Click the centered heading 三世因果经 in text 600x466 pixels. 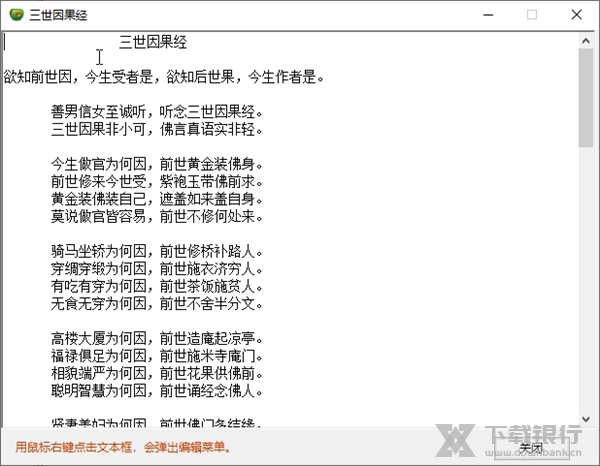[x=153, y=42]
